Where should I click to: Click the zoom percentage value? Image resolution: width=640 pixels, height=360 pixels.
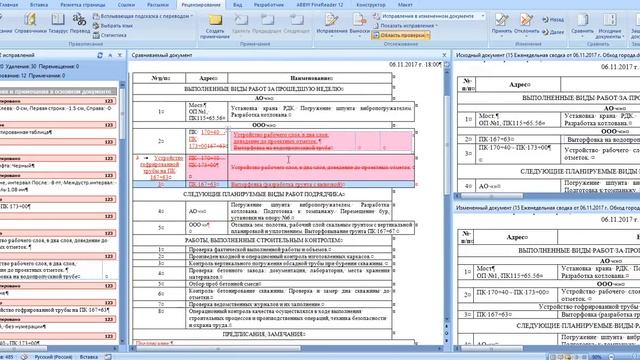click(597, 357)
